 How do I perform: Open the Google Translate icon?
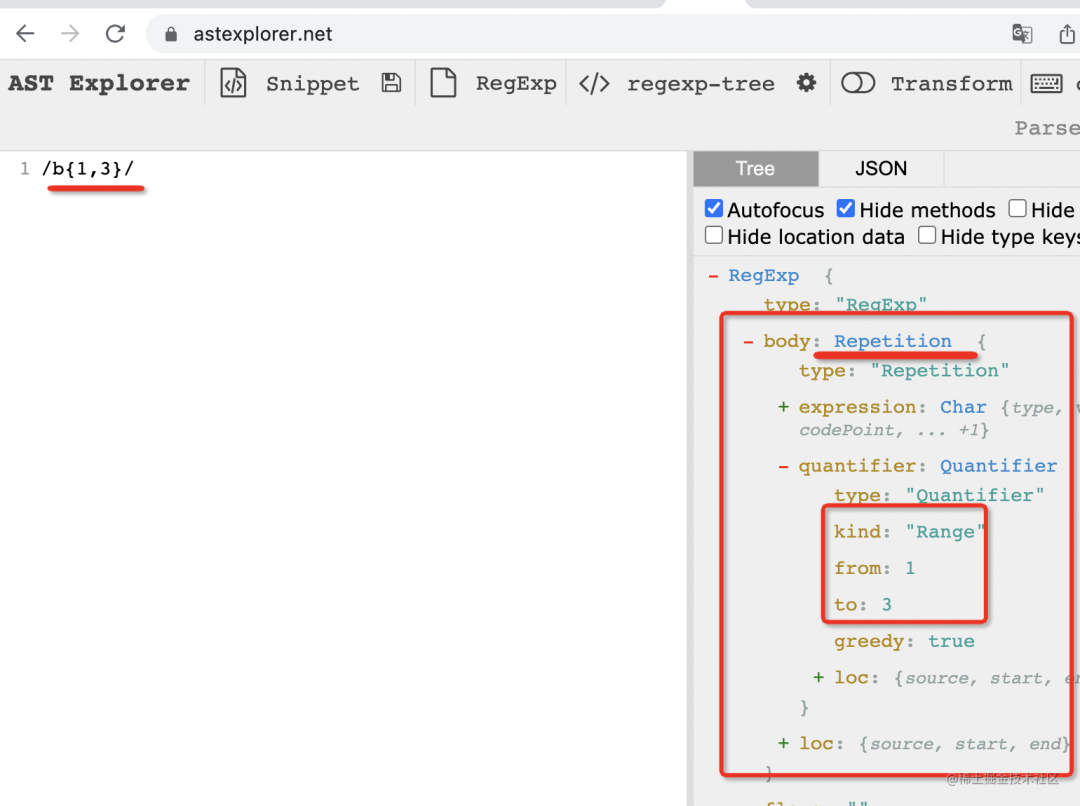pos(1021,33)
